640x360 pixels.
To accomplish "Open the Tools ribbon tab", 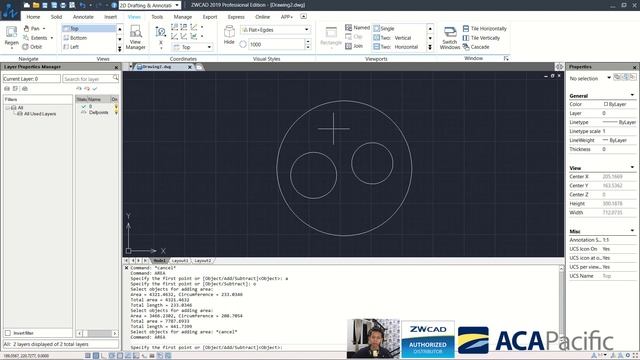I will coord(157,17).
